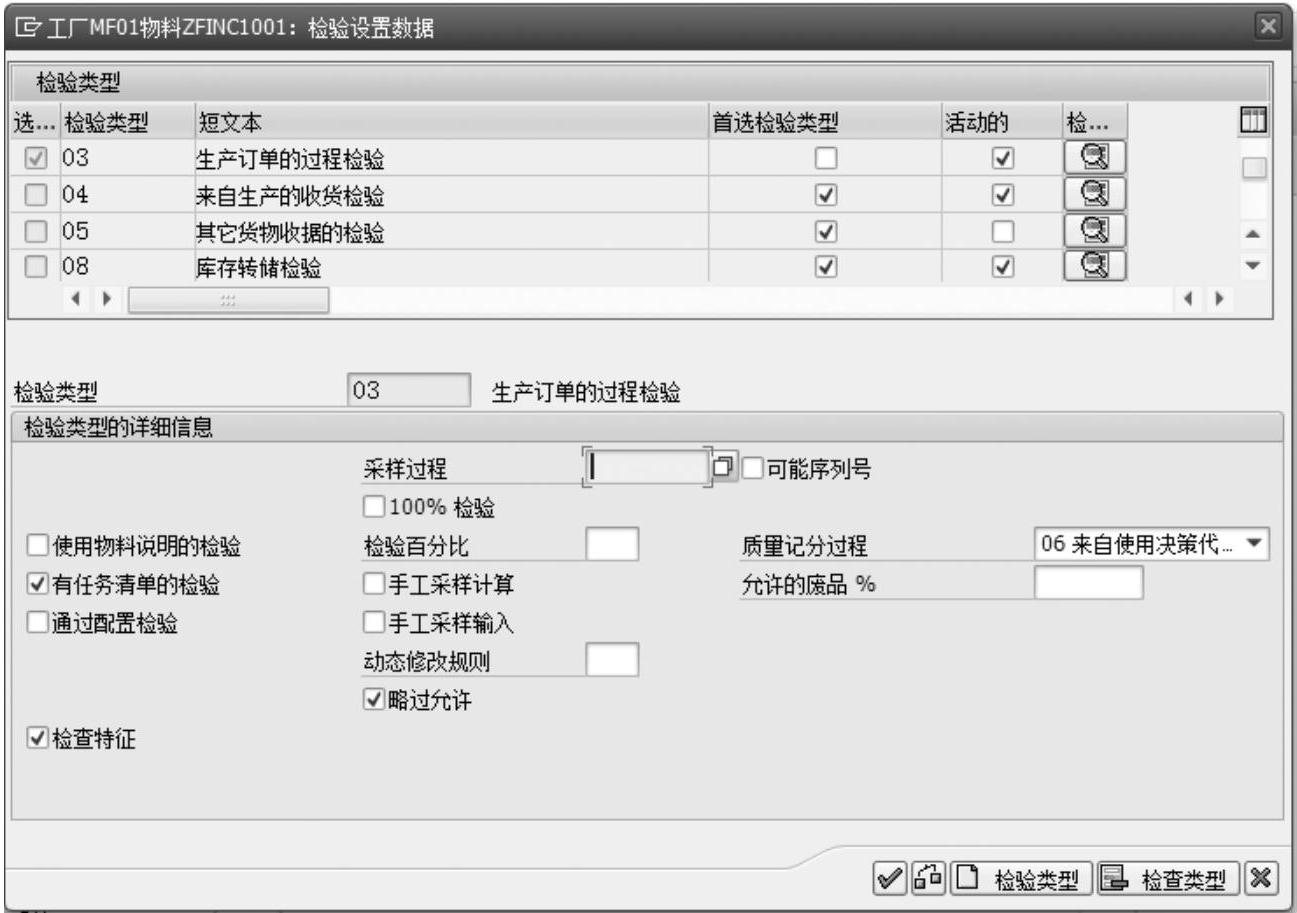Screen dimensions: 1297x913
Task: Click 检验类型 column header
Action: point(127,122)
